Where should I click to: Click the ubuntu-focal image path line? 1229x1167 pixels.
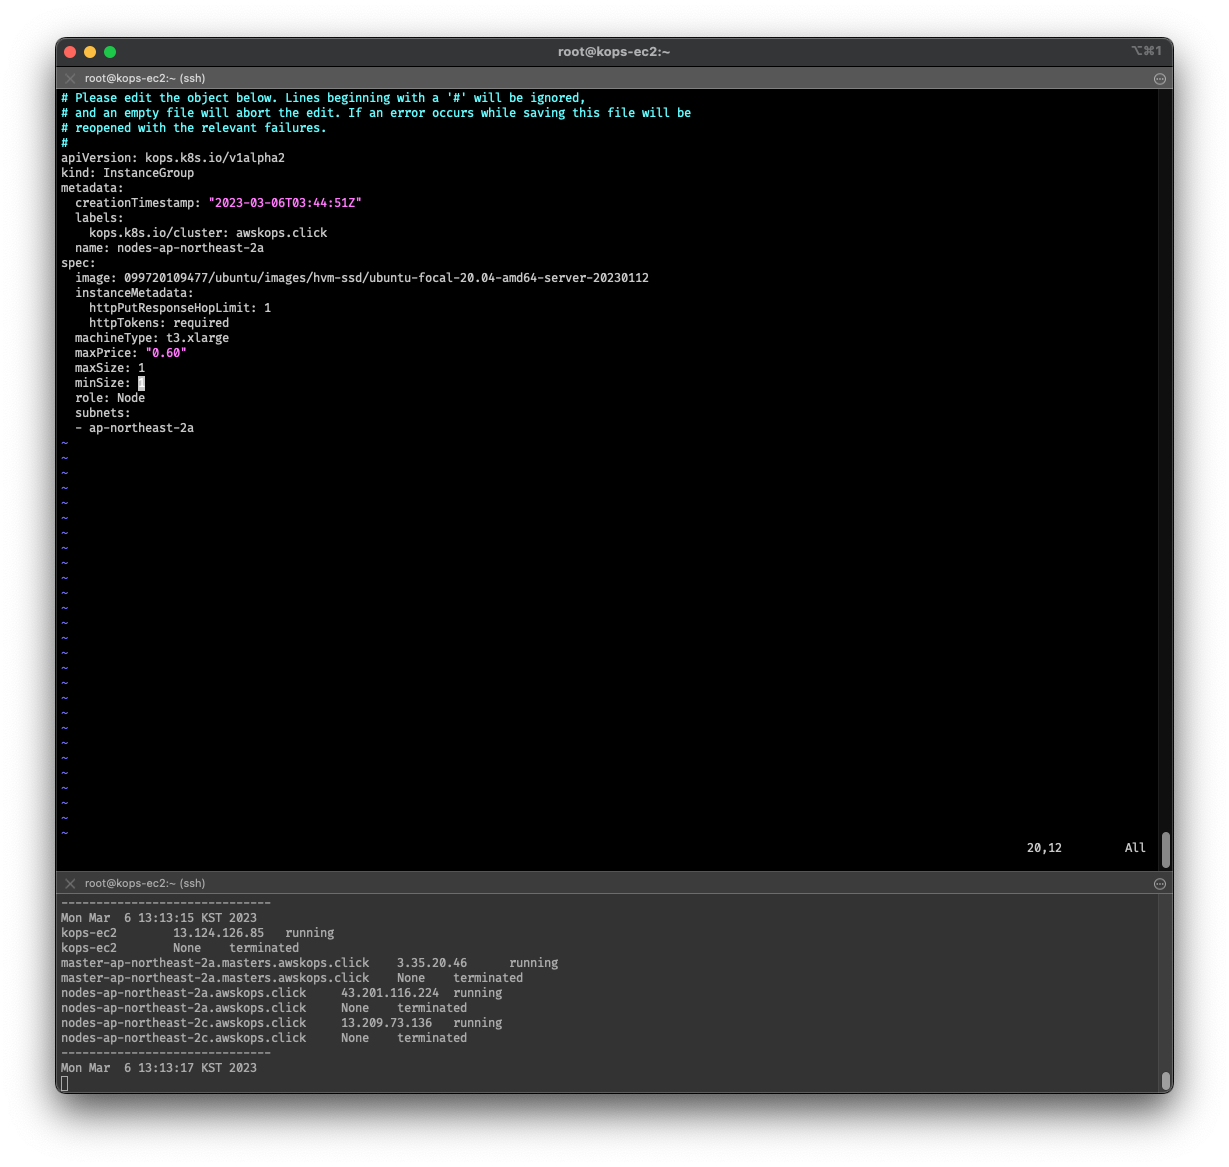click(x=362, y=278)
